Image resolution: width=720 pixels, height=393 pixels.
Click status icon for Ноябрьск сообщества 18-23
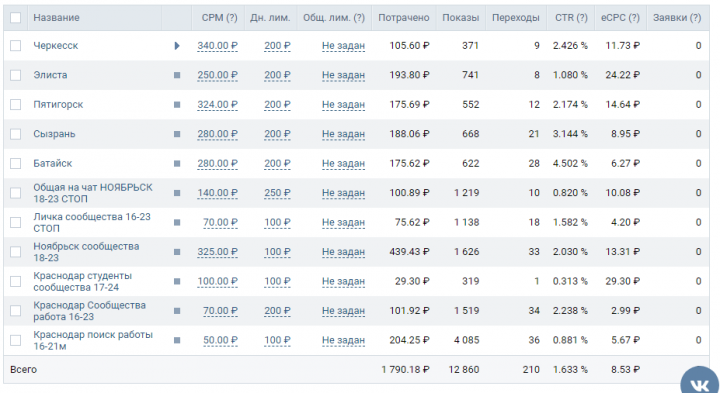(177, 252)
